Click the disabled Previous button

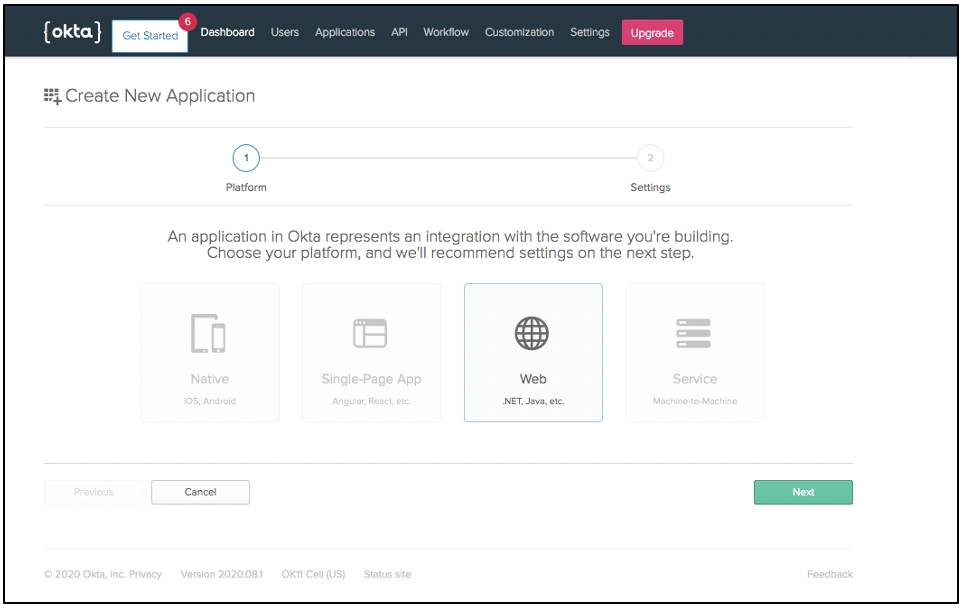point(93,492)
